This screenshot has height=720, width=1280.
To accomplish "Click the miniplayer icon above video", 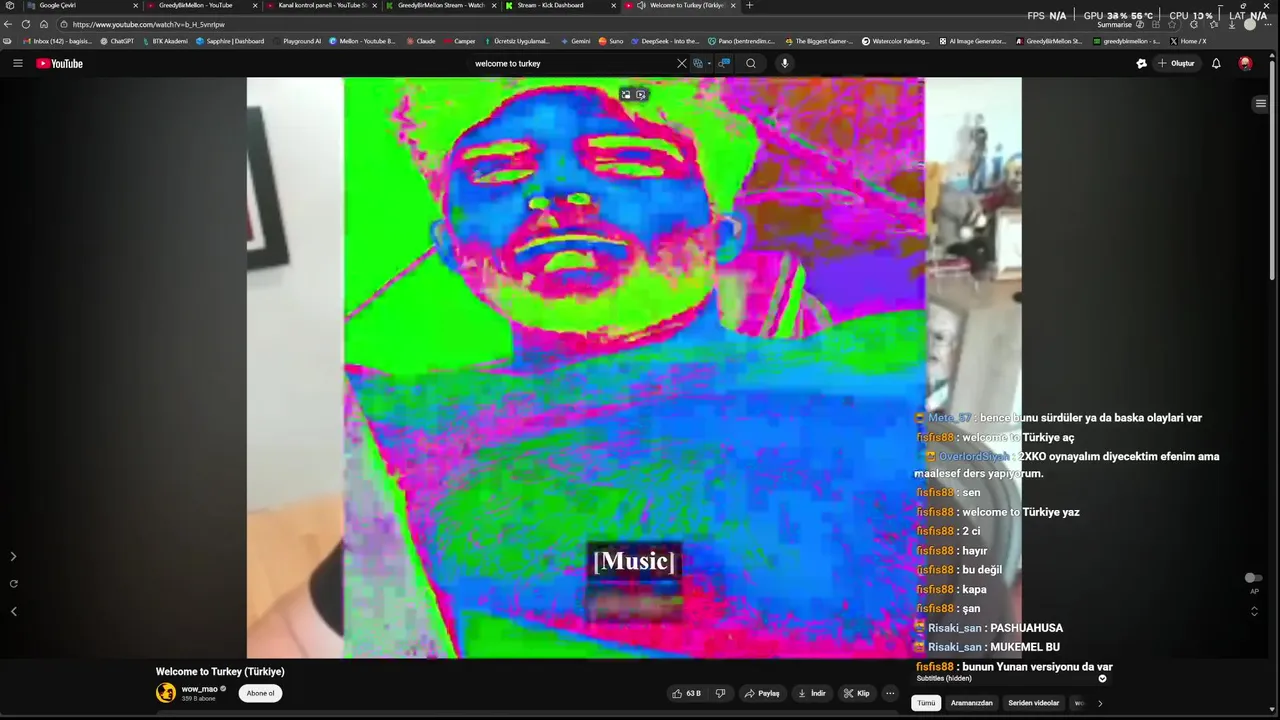I will pos(626,94).
